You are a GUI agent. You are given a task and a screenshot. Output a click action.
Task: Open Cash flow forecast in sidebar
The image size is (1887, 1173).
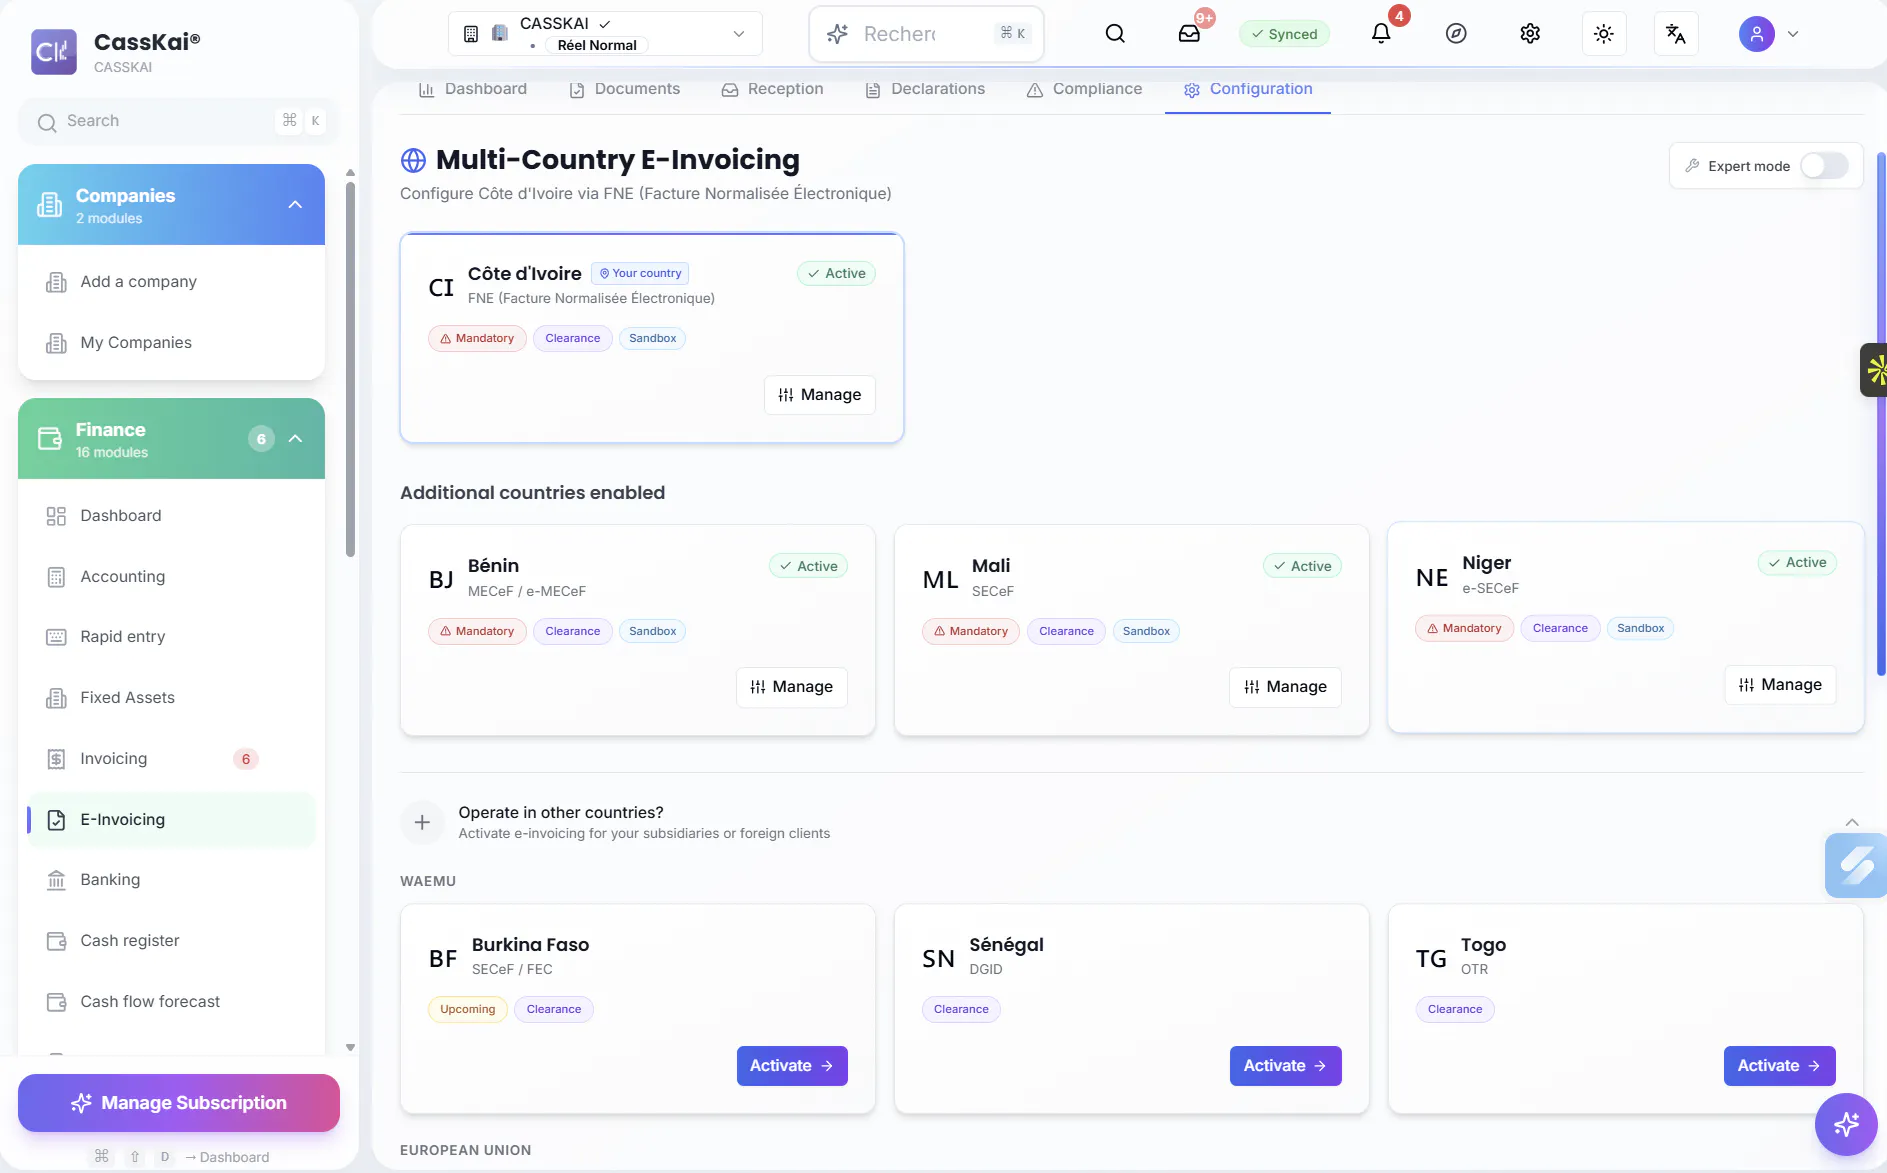pyautogui.click(x=171, y=1002)
